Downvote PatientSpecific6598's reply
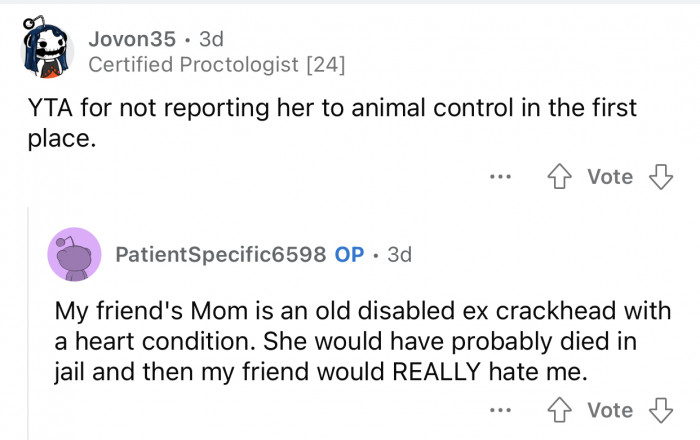The width and height of the screenshot is (700, 440). point(659,411)
